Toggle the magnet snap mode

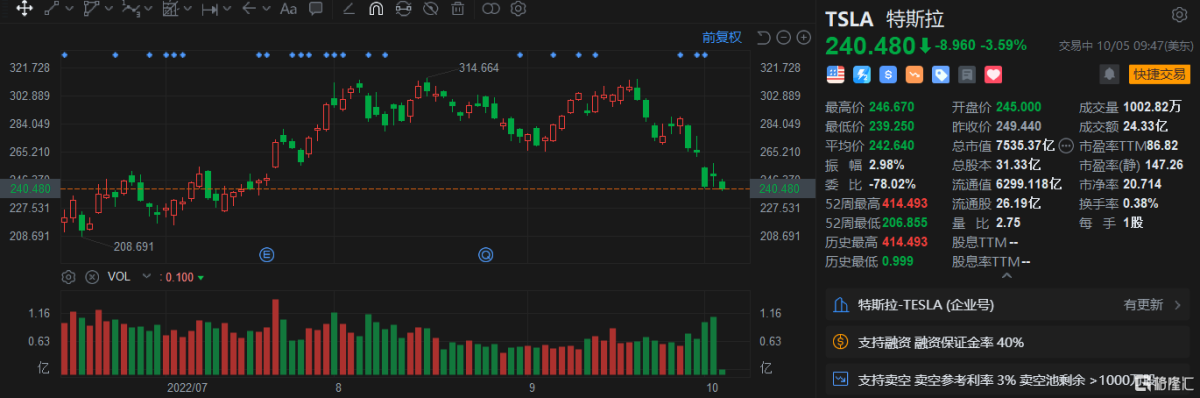[x=376, y=9]
